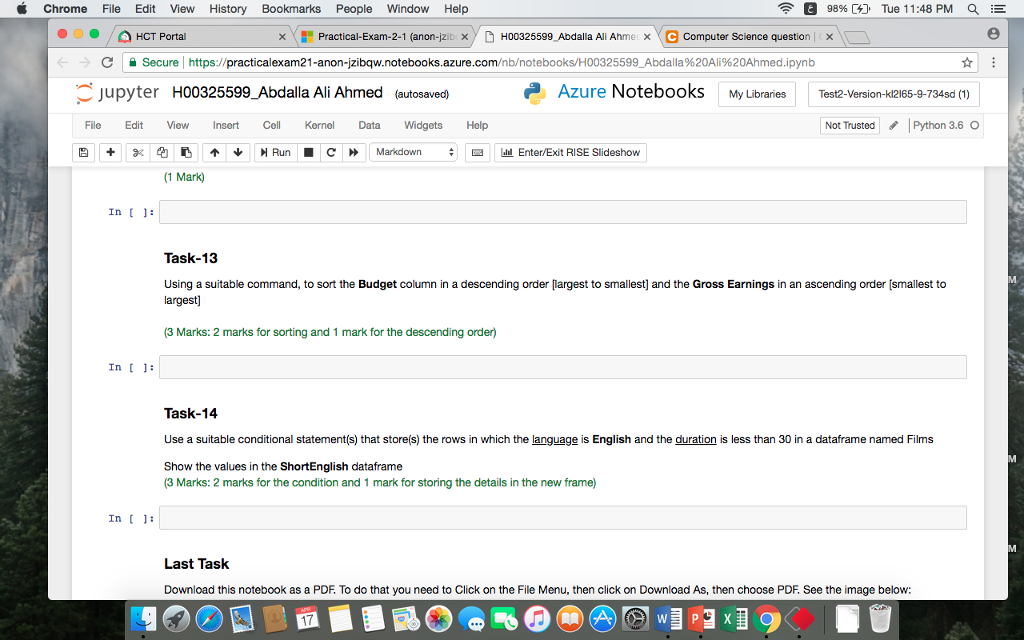Open the Kernel menu
Image resolution: width=1024 pixels, height=640 pixels.
[x=319, y=125]
